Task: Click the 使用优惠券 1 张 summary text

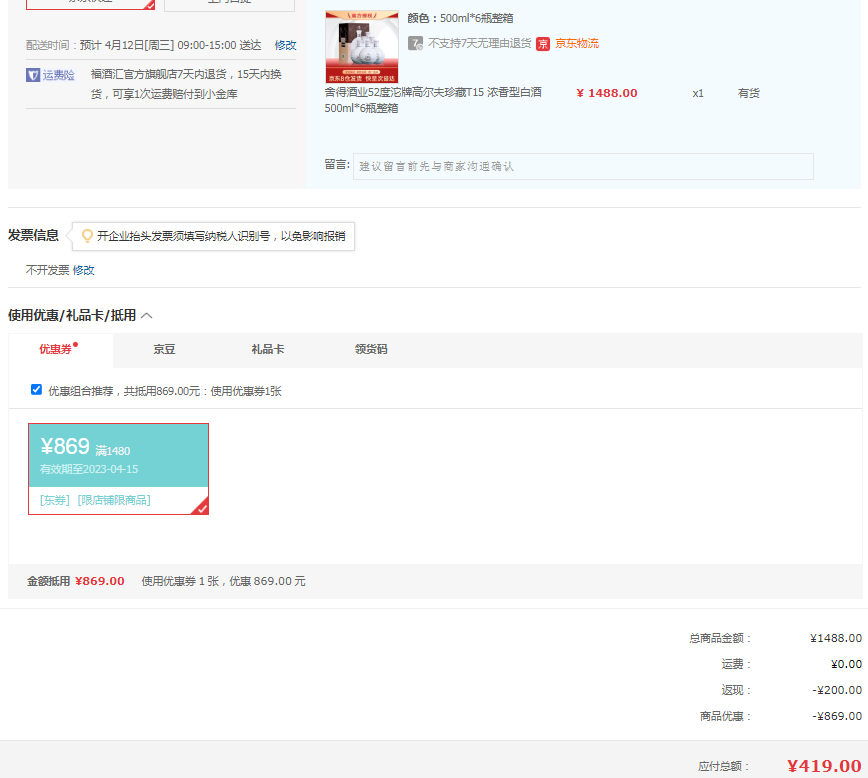Action: (x=224, y=581)
